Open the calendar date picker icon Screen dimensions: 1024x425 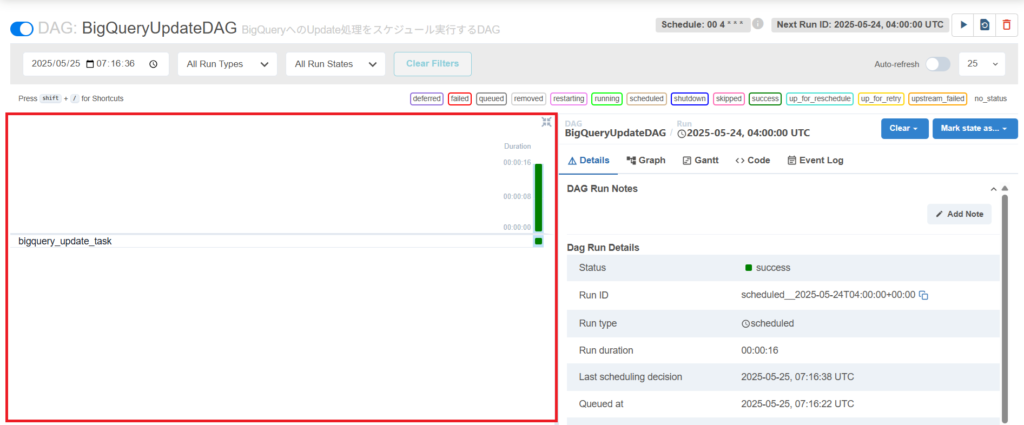(x=90, y=64)
